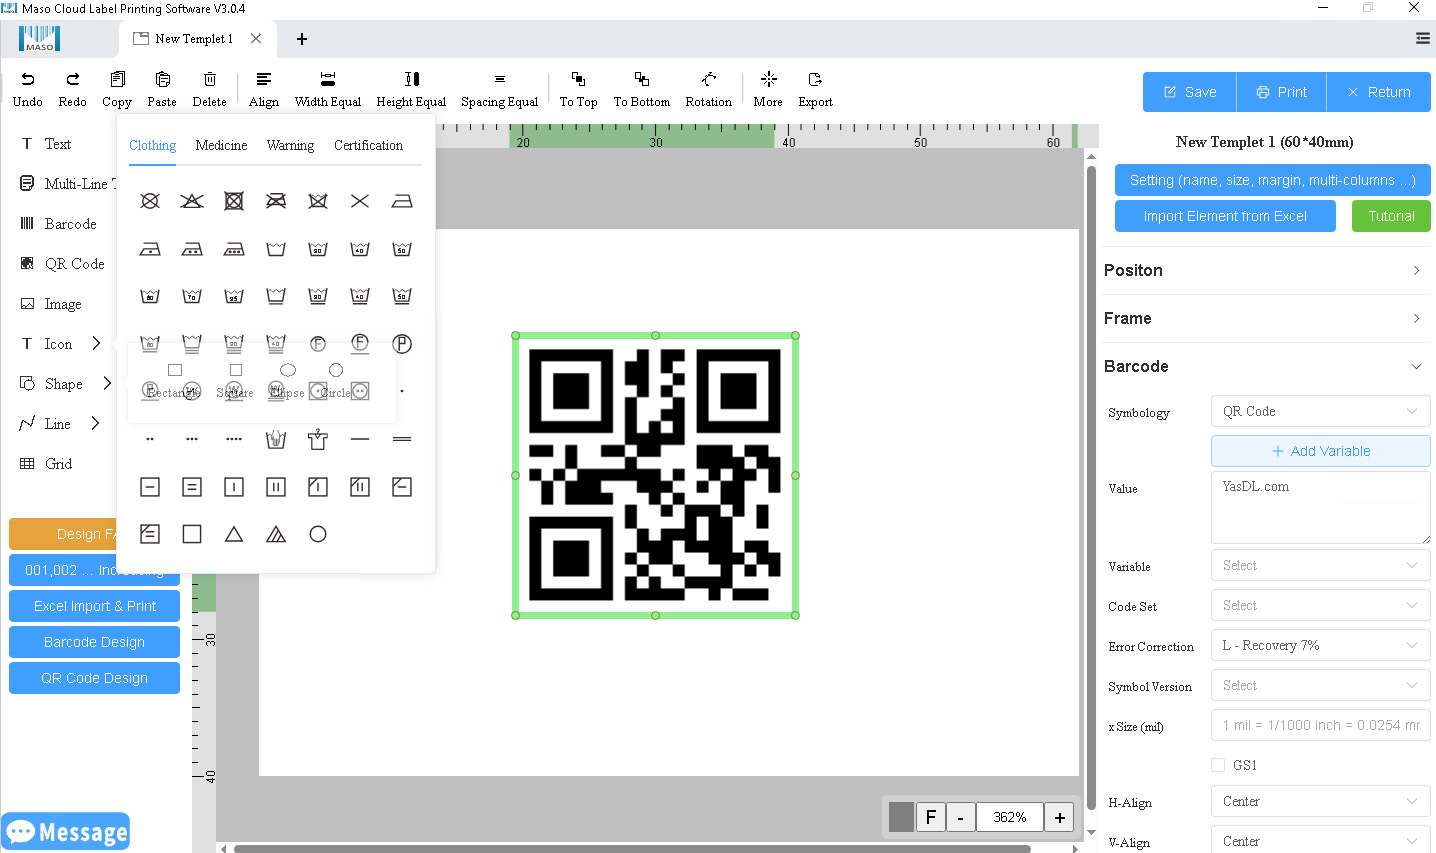Apply Height Equal to elements
This screenshot has height=853, width=1436.
click(x=411, y=89)
